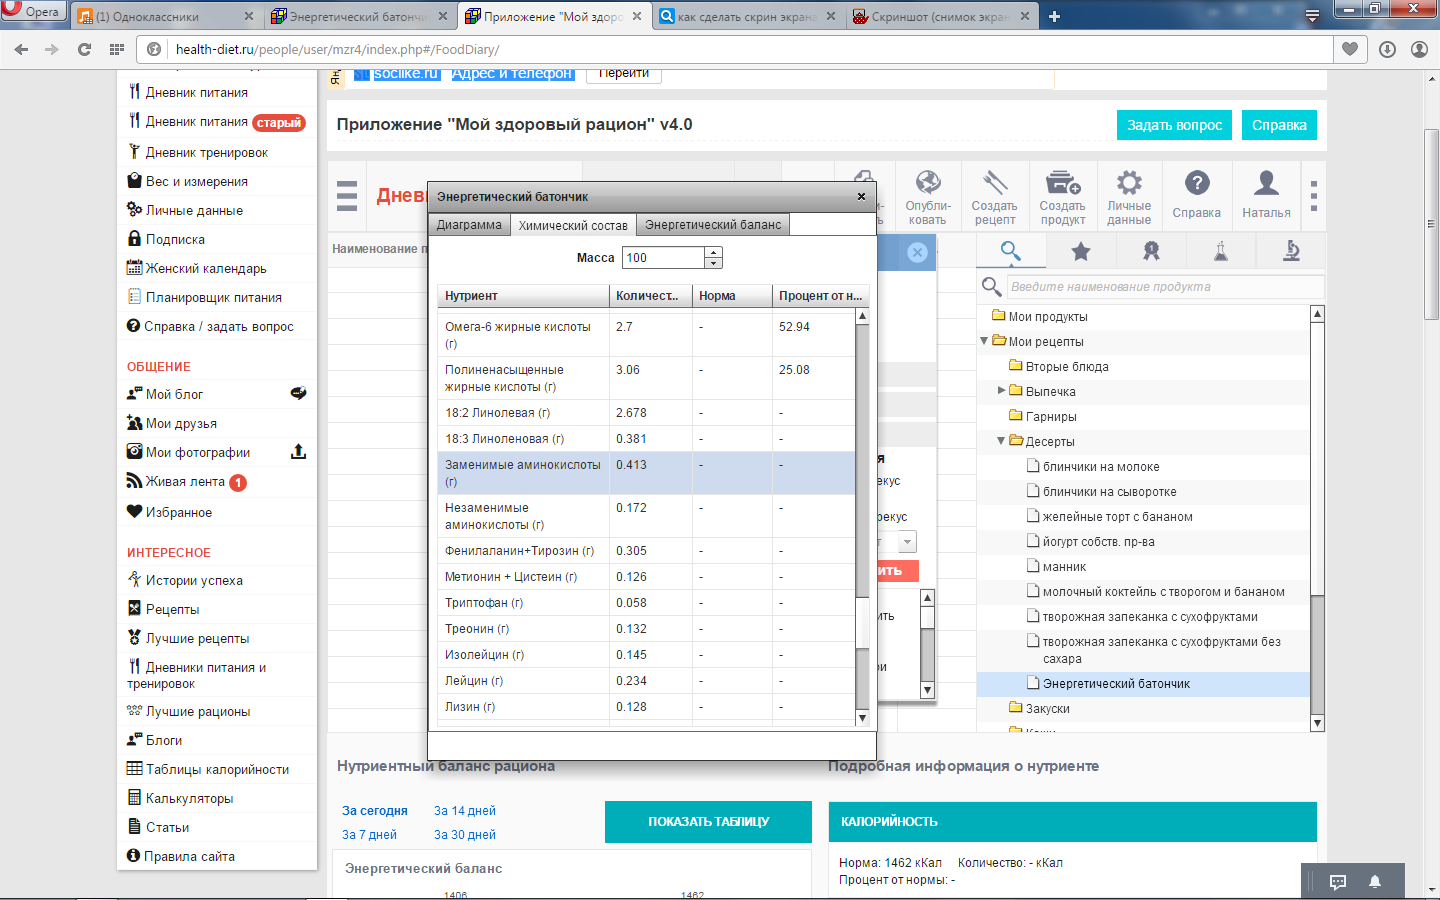The image size is (1440, 900).
Task: Open the hamburger menu next to Дневник
Action: click(347, 196)
